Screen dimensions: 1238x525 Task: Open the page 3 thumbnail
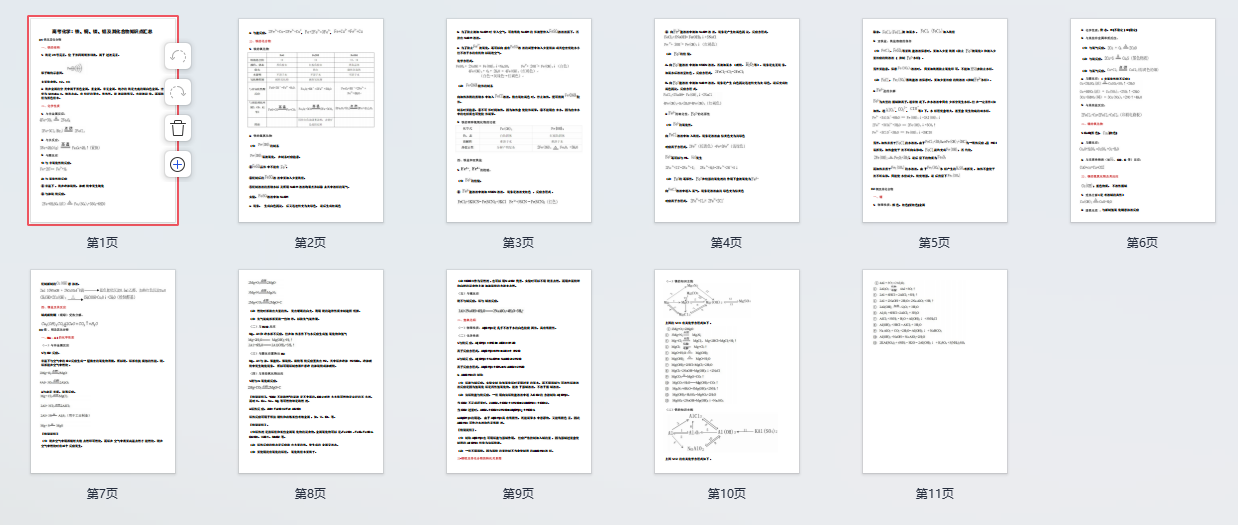tap(518, 120)
